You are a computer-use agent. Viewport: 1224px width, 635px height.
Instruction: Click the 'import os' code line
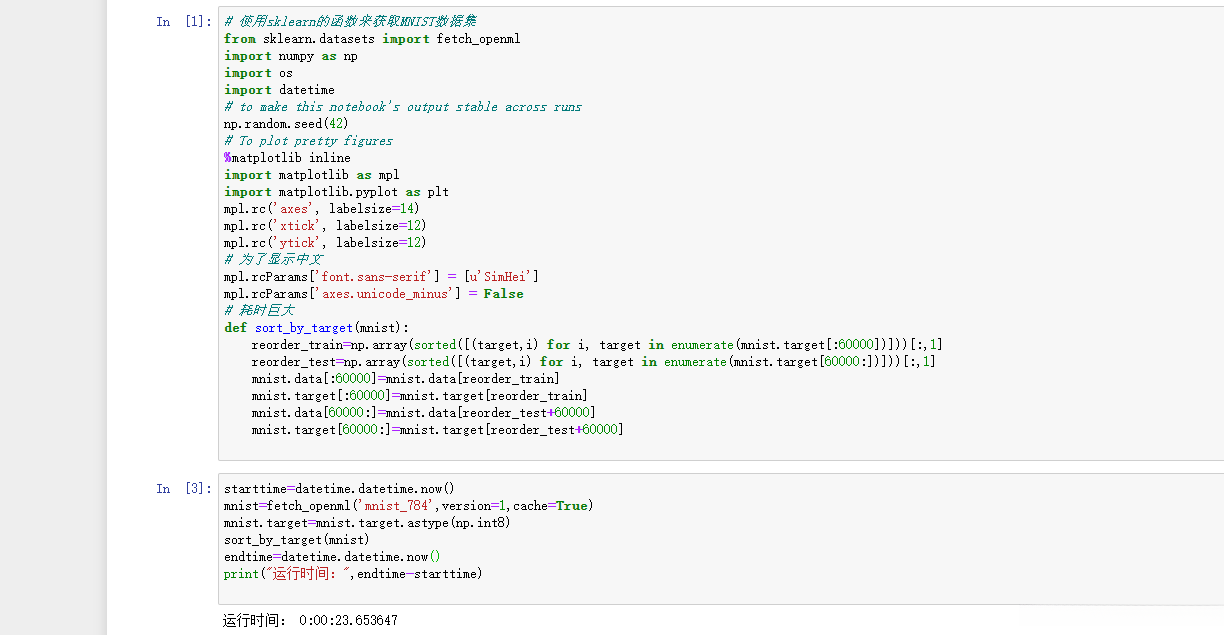pos(258,73)
